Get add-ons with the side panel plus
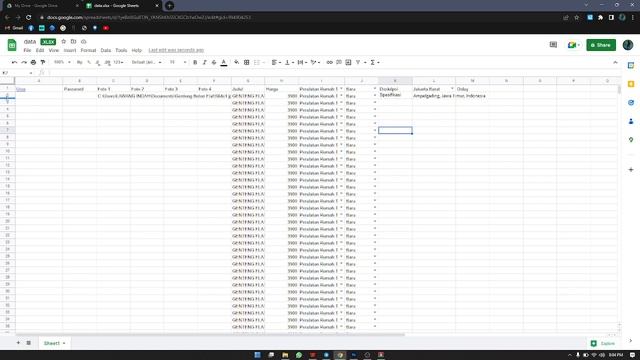 click(x=631, y=169)
